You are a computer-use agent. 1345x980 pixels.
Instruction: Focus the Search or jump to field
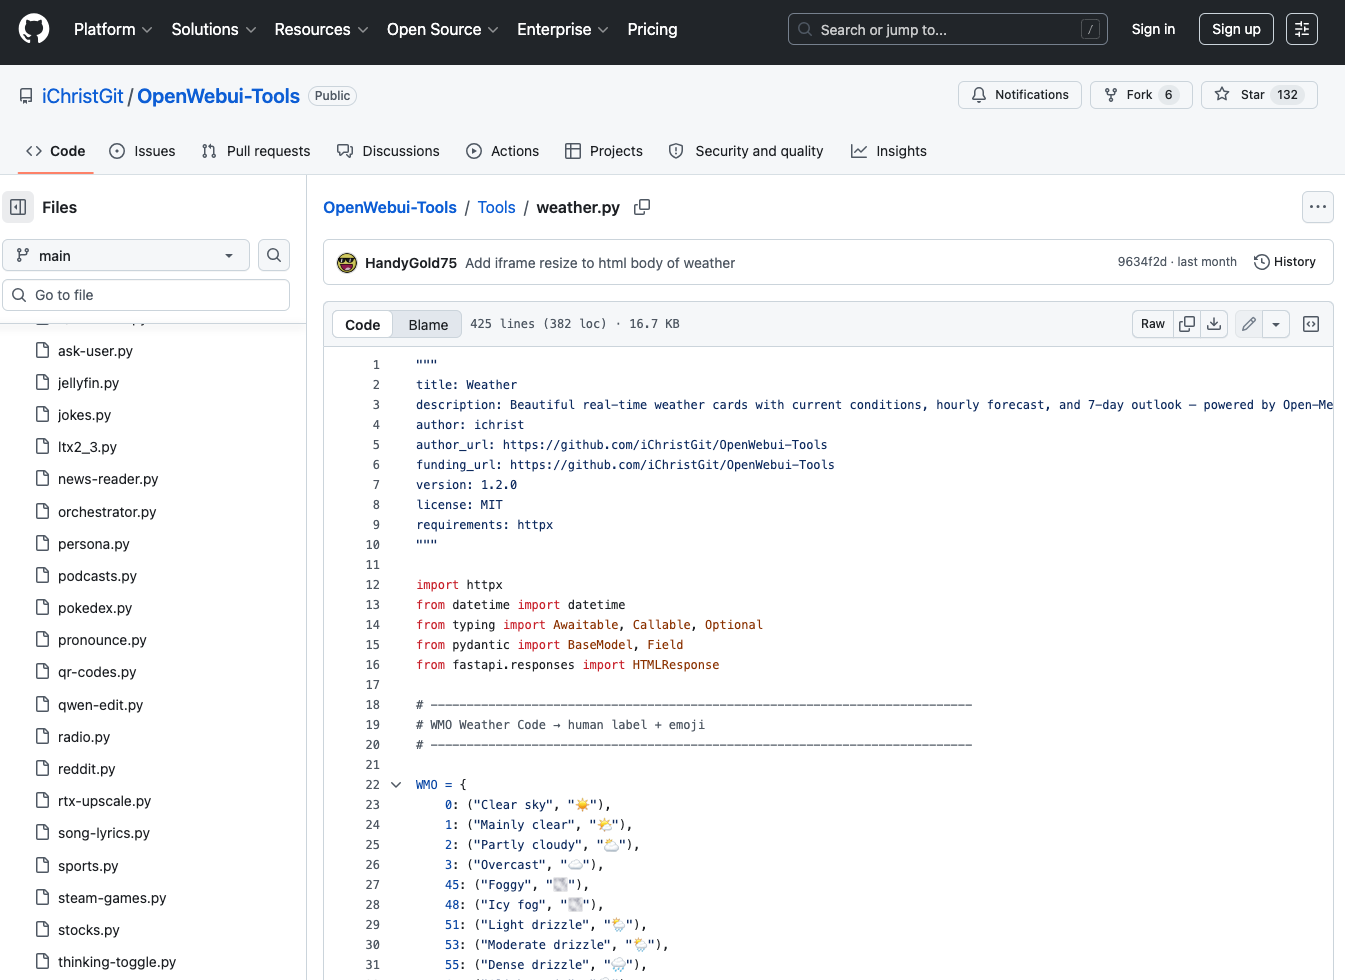click(948, 29)
